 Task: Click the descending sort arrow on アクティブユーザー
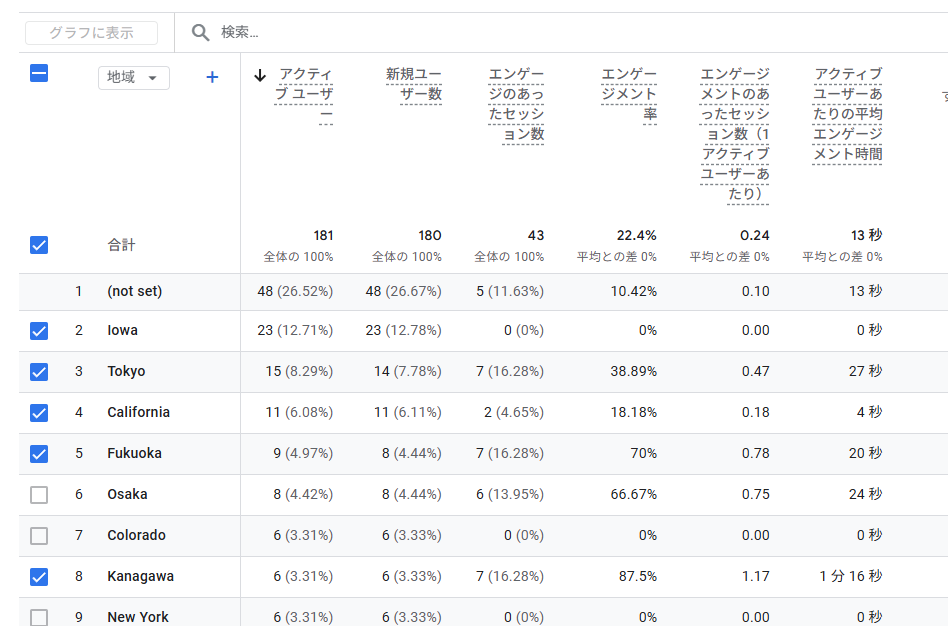(x=260, y=76)
